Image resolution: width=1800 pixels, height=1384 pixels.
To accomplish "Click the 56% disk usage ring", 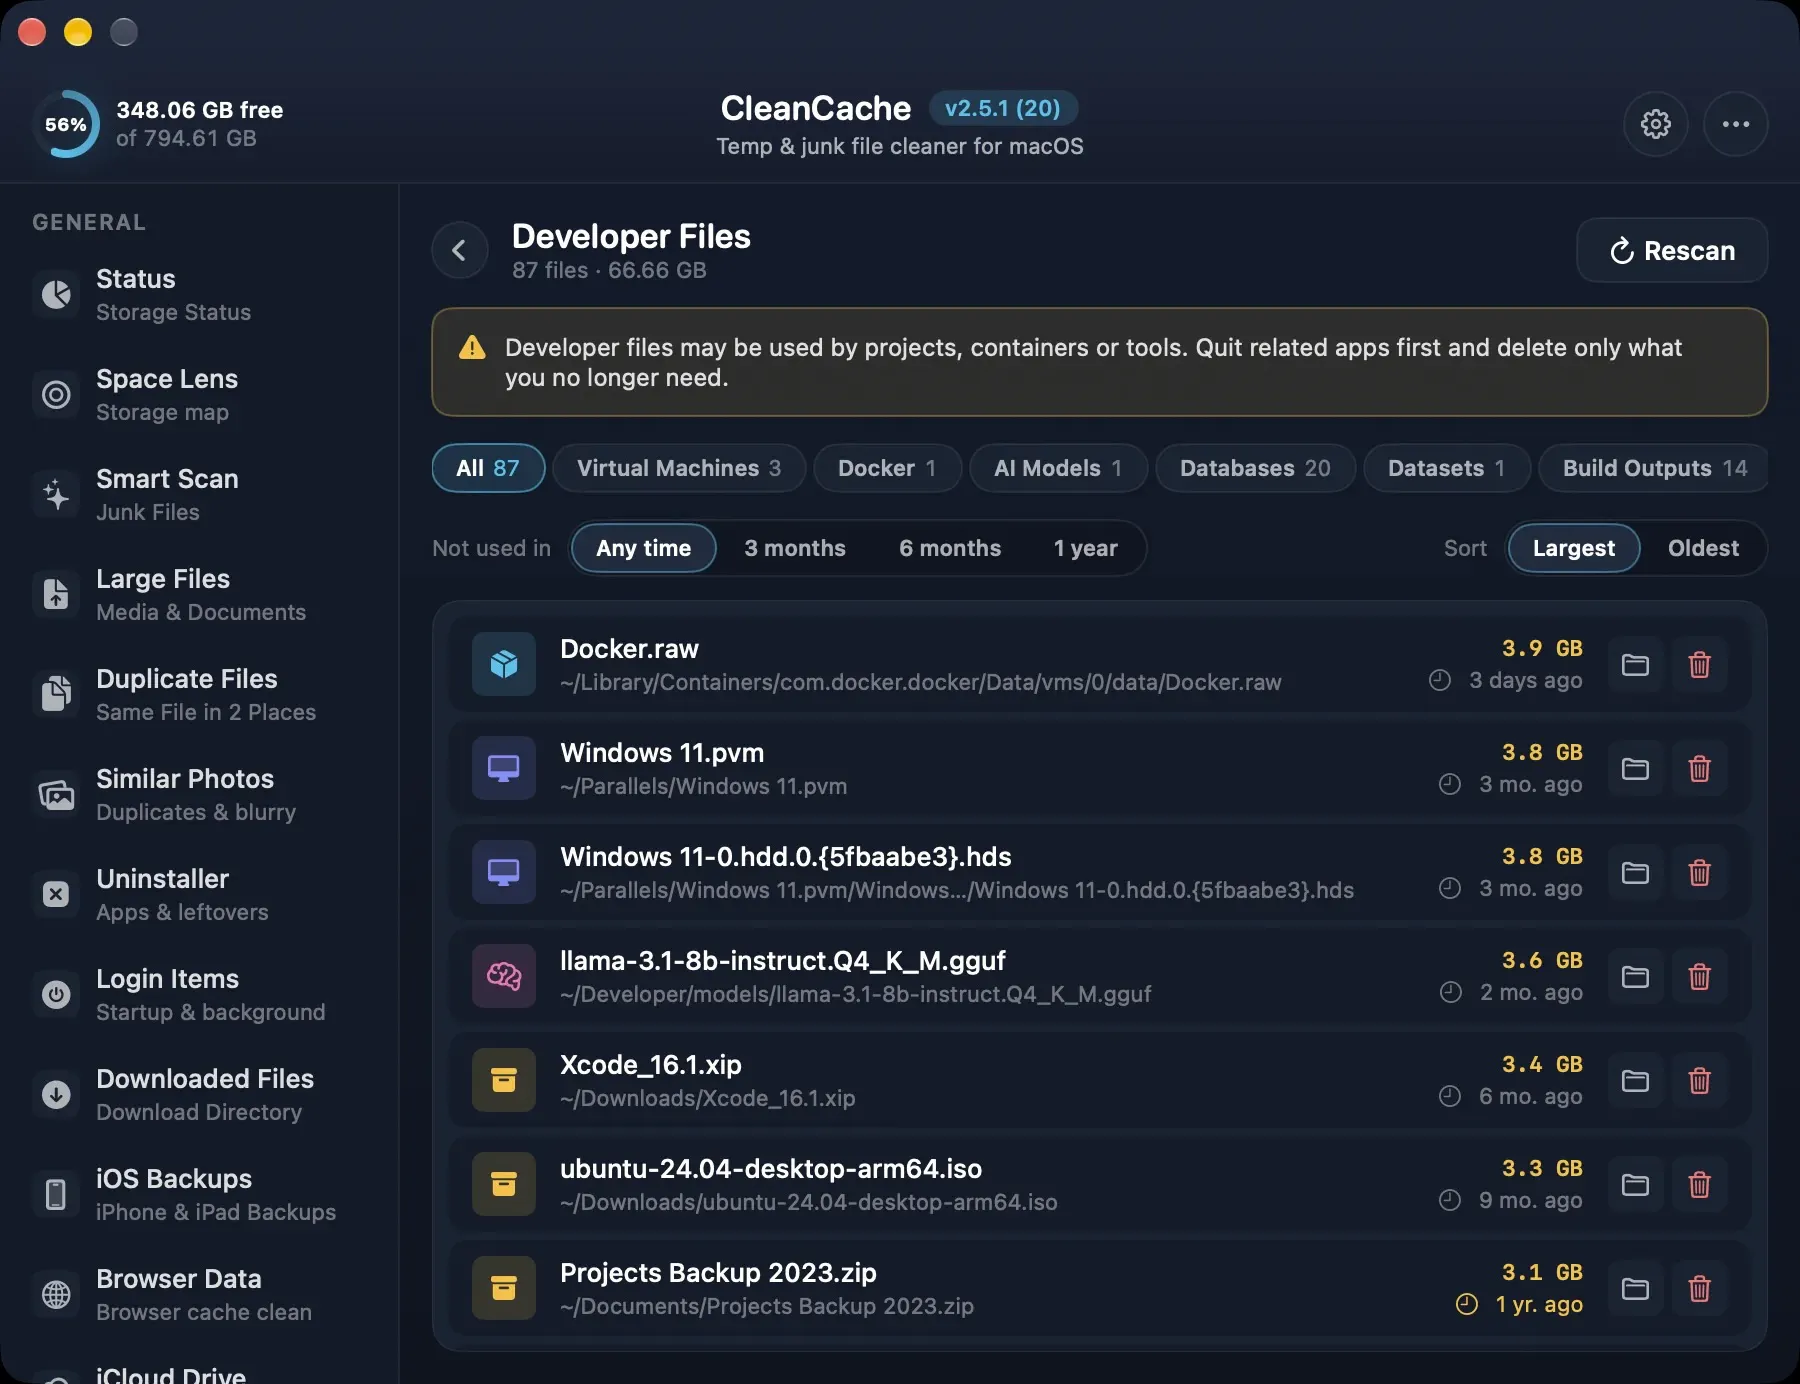I will 66,124.
